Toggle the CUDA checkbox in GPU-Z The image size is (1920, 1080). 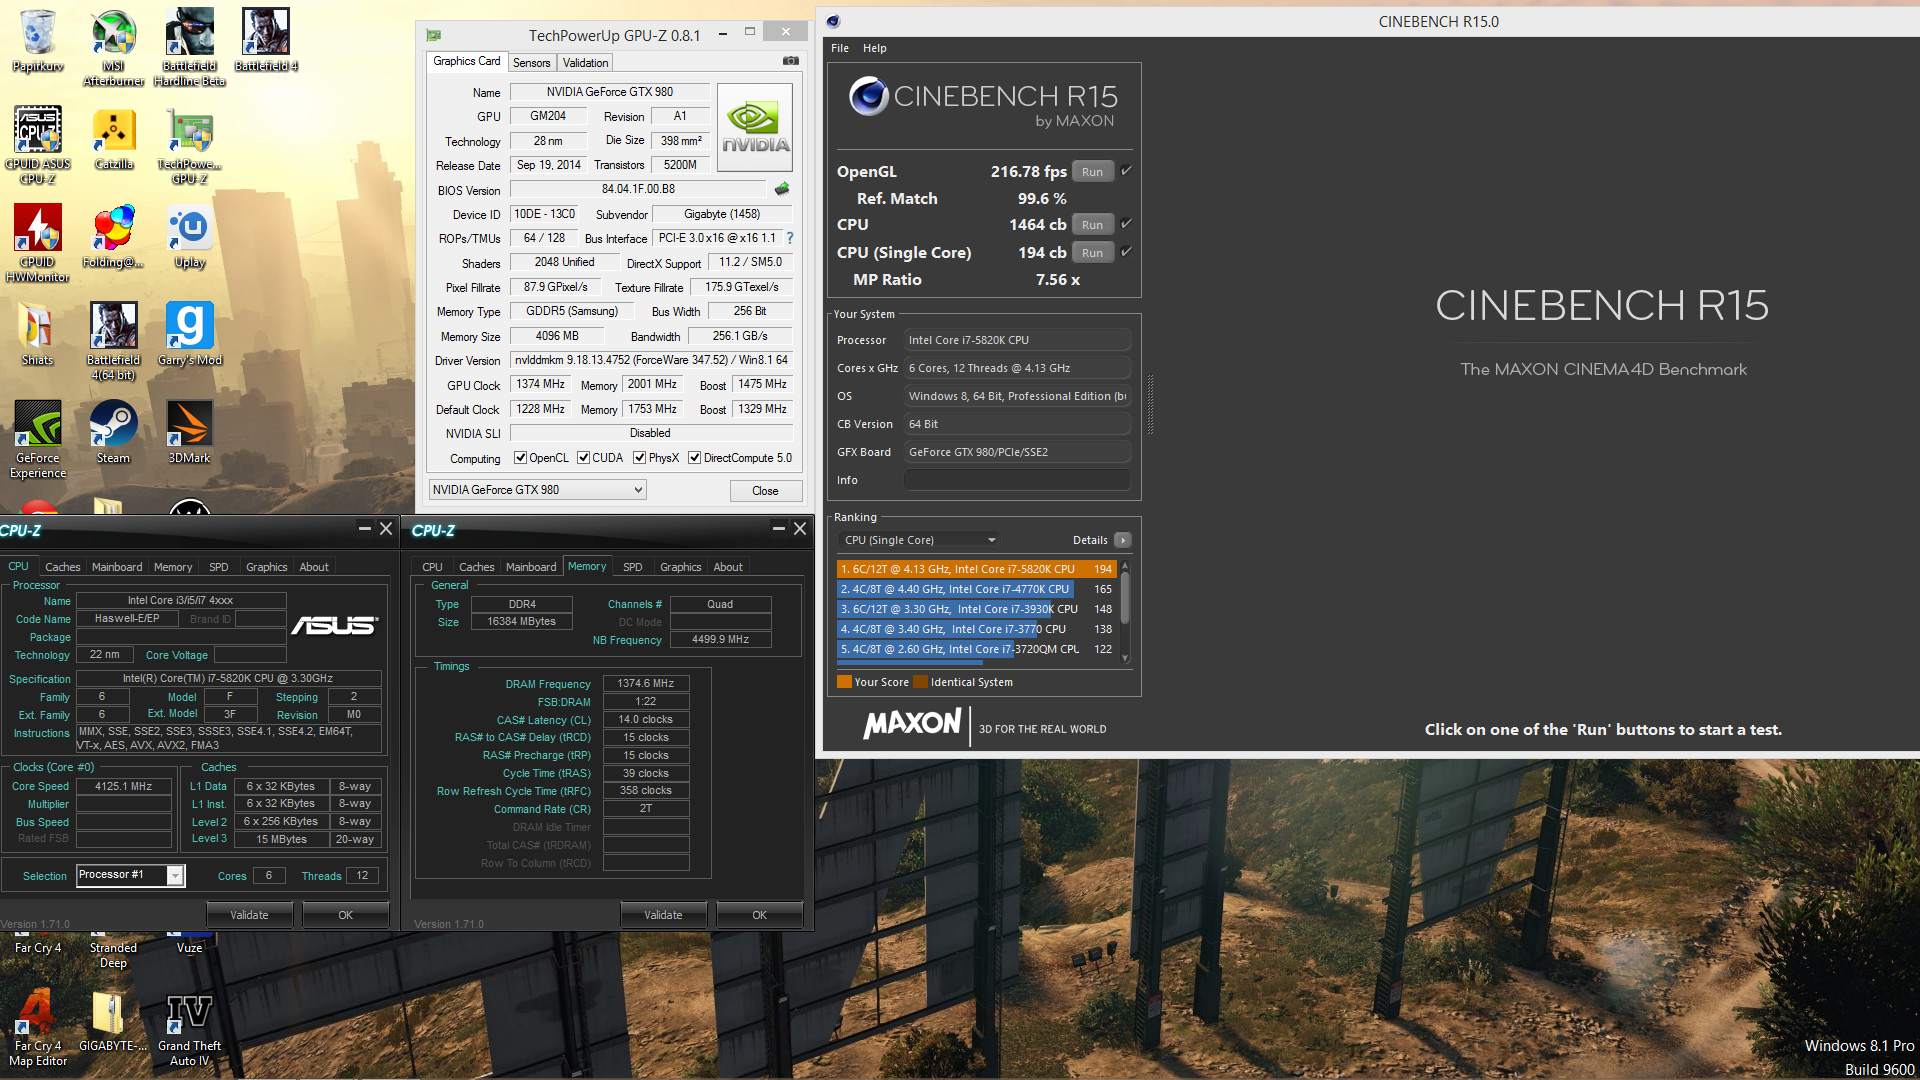pyautogui.click(x=583, y=458)
